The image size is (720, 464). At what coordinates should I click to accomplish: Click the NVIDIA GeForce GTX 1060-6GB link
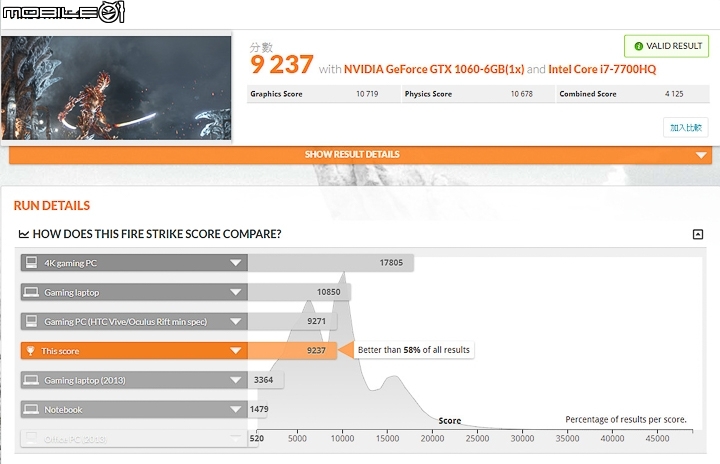pyautogui.click(x=434, y=69)
